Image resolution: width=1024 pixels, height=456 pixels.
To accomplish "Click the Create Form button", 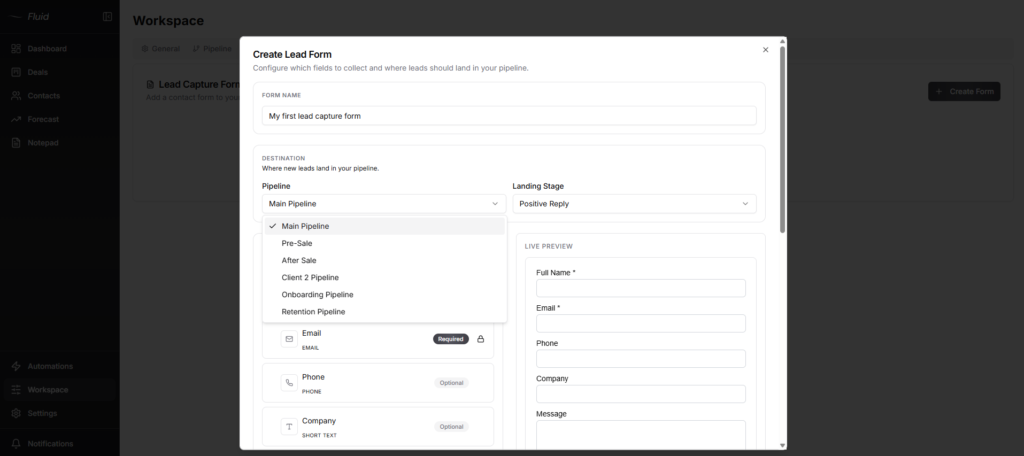I will [964, 91].
